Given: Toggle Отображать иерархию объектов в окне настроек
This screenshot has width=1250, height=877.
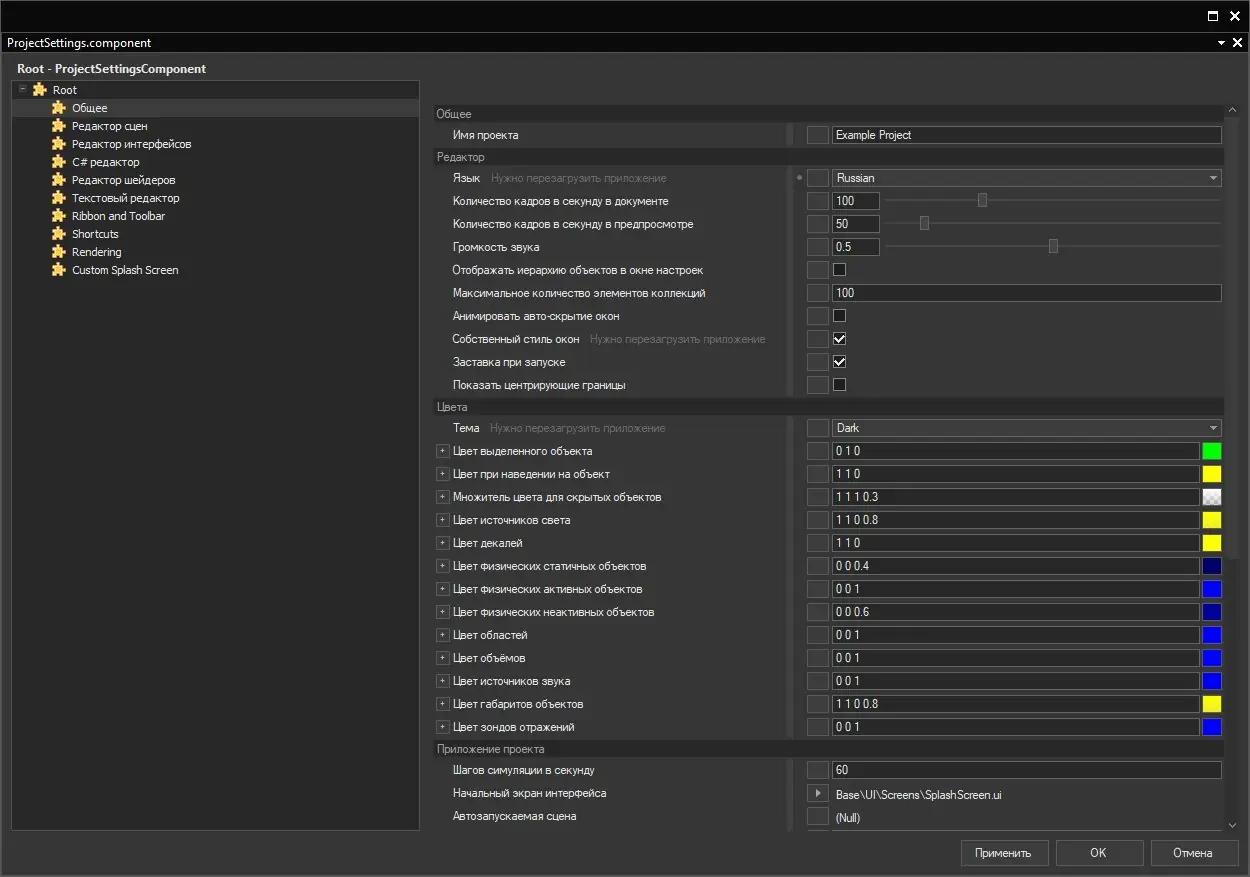Looking at the screenshot, I should coord(840,270).
